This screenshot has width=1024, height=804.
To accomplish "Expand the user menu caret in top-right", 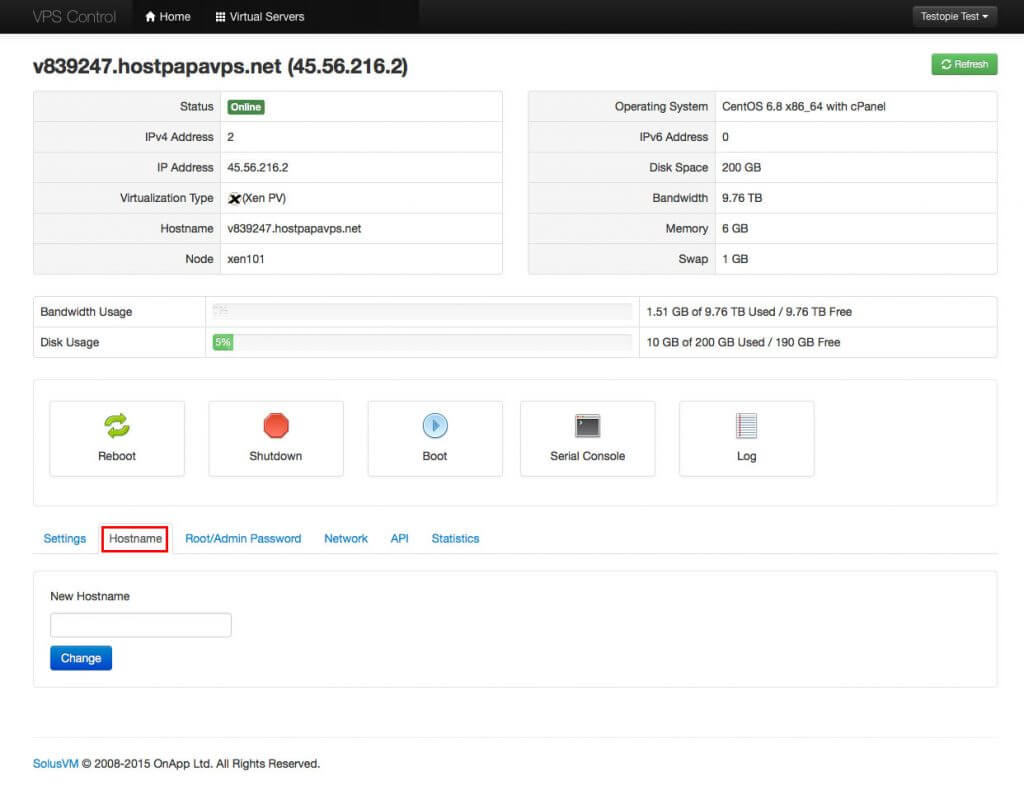I will pyautogui.click(x=986, y=16).
